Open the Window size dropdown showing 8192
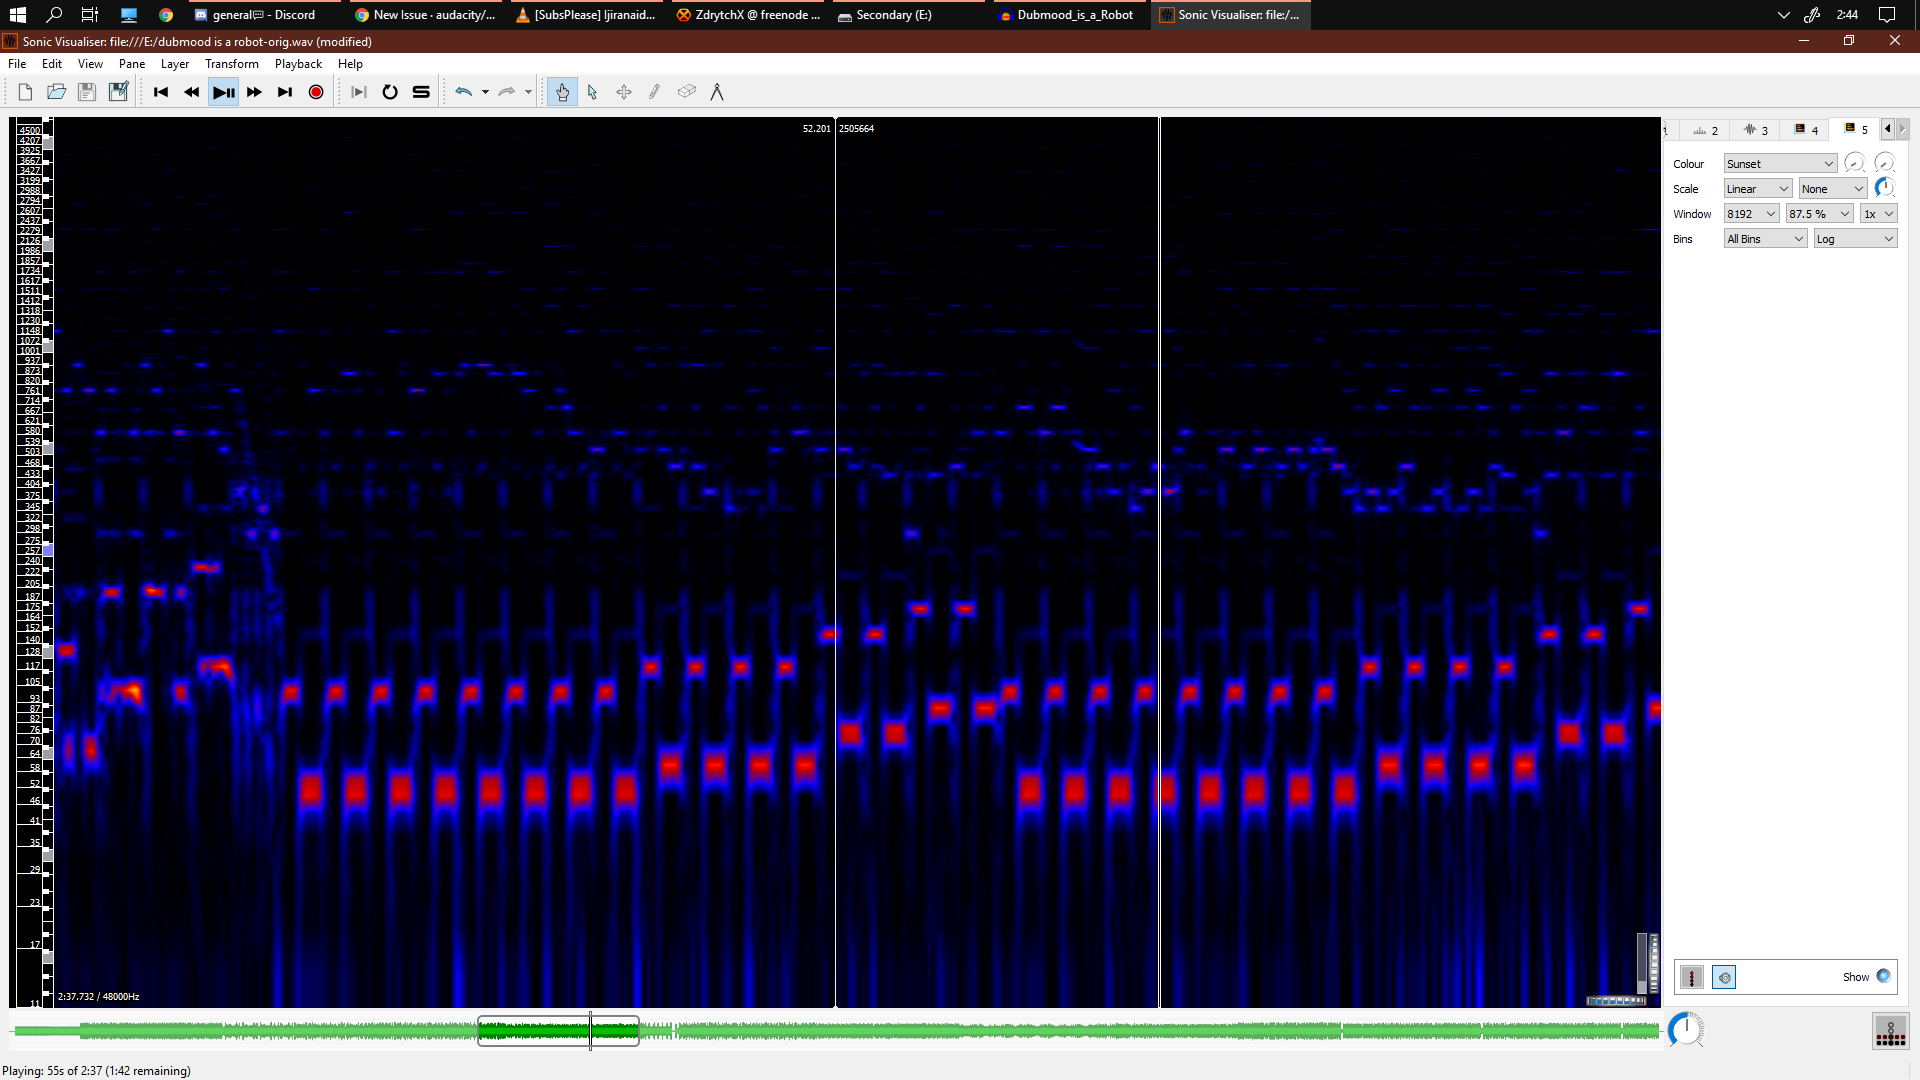 coord(1750,213)
